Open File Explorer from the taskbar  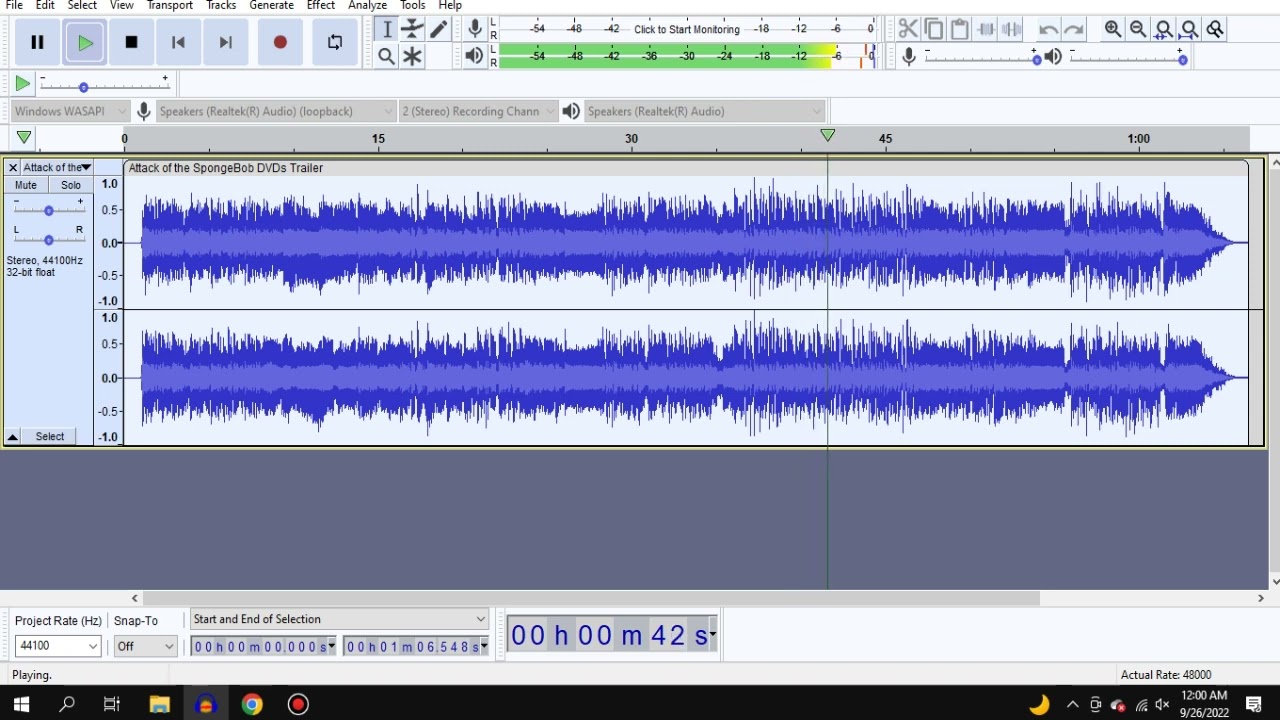click(159, 704)
